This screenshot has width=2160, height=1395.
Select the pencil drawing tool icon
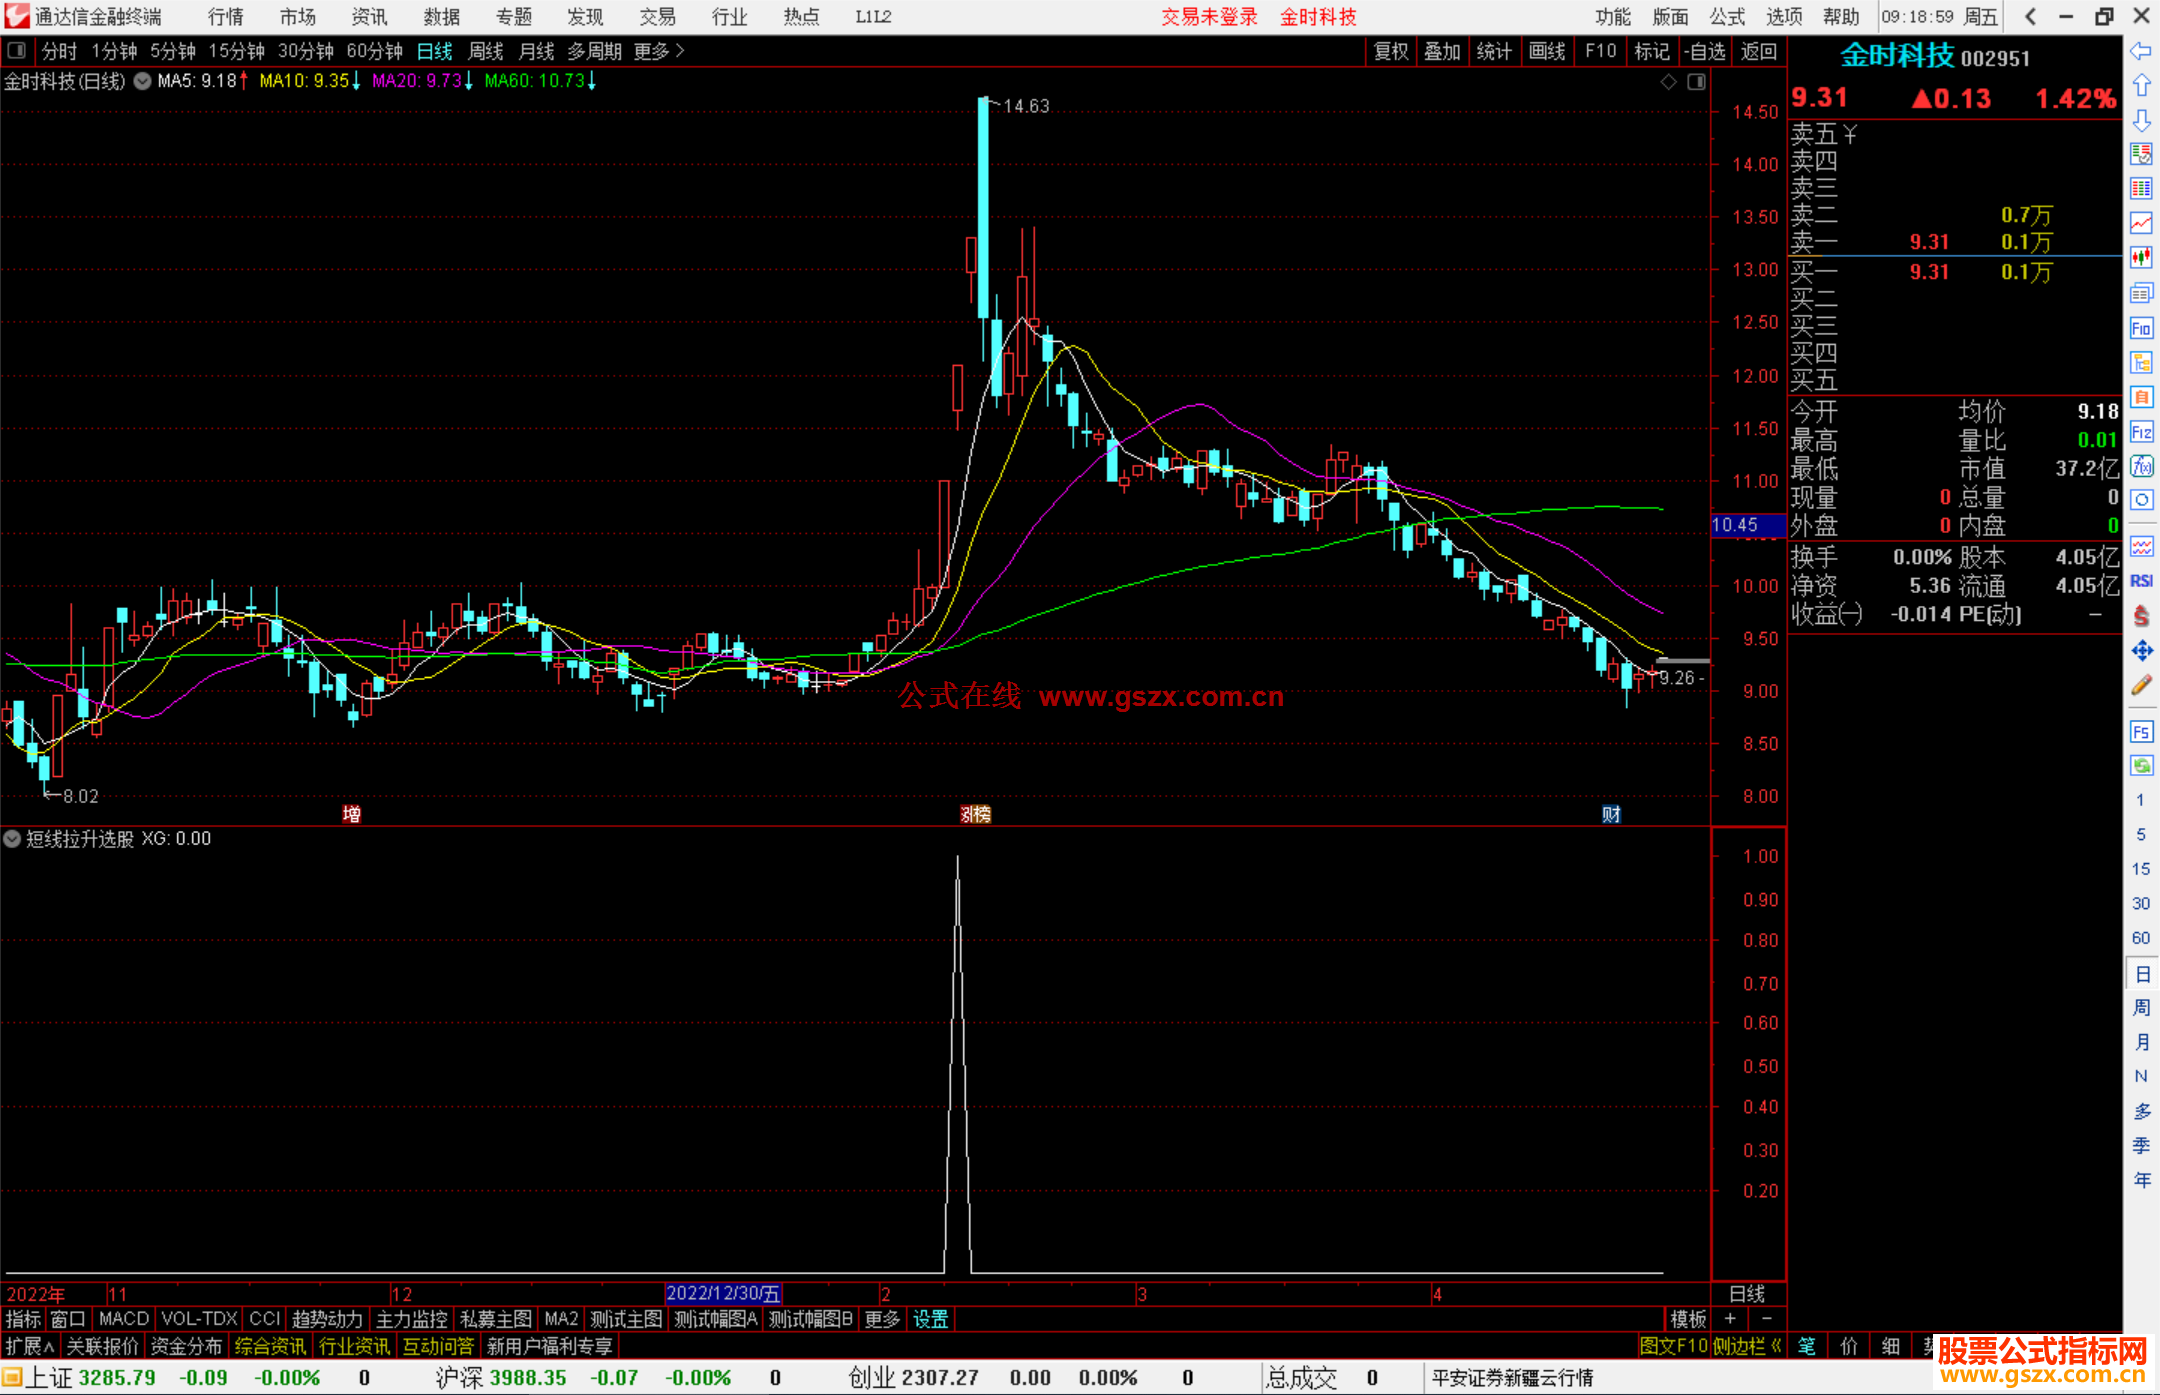(2141, 685)
